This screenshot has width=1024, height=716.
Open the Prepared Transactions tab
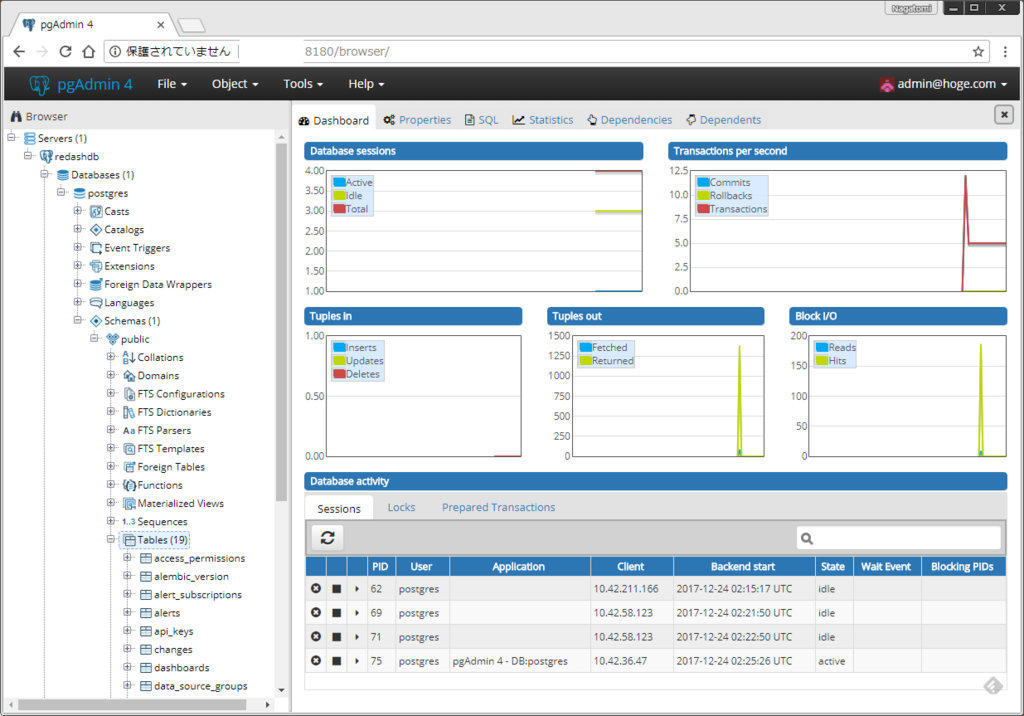coord(498,508)
